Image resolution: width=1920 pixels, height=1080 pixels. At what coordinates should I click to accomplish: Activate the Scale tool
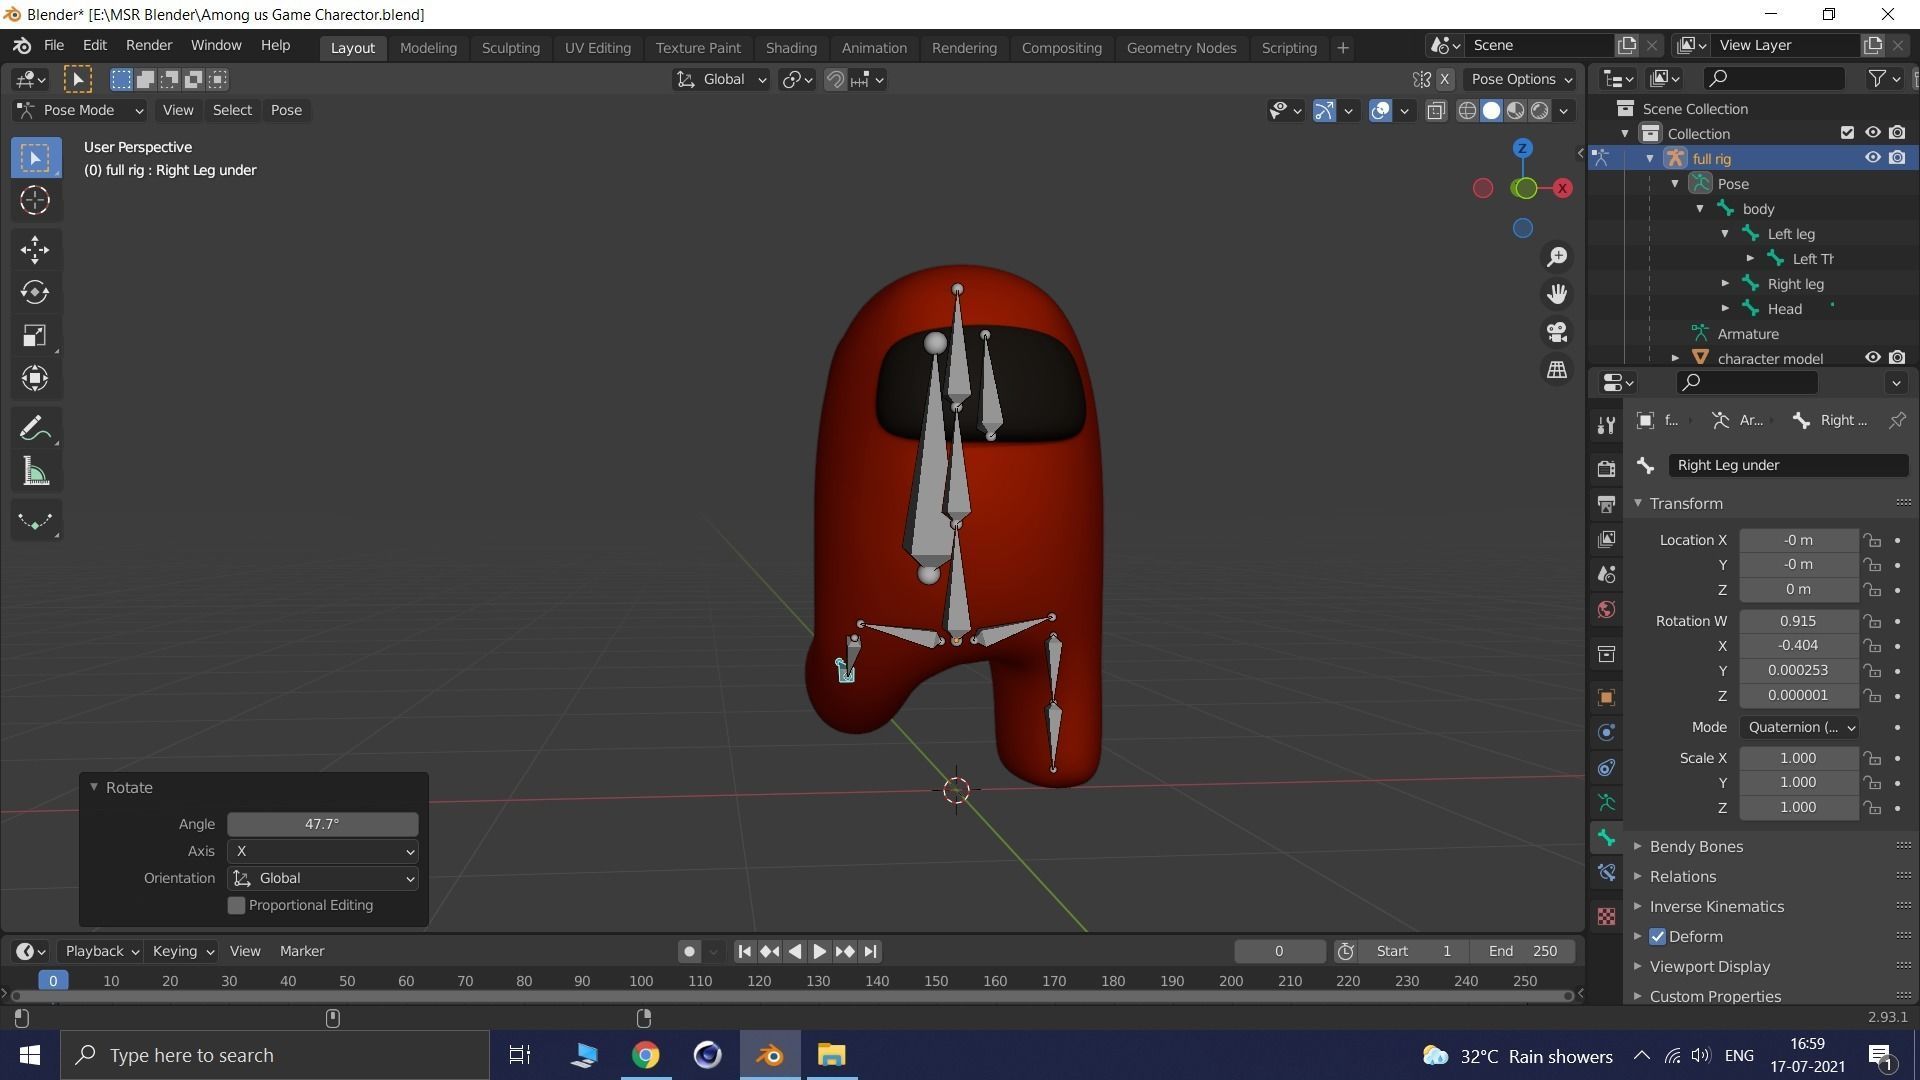35,335
